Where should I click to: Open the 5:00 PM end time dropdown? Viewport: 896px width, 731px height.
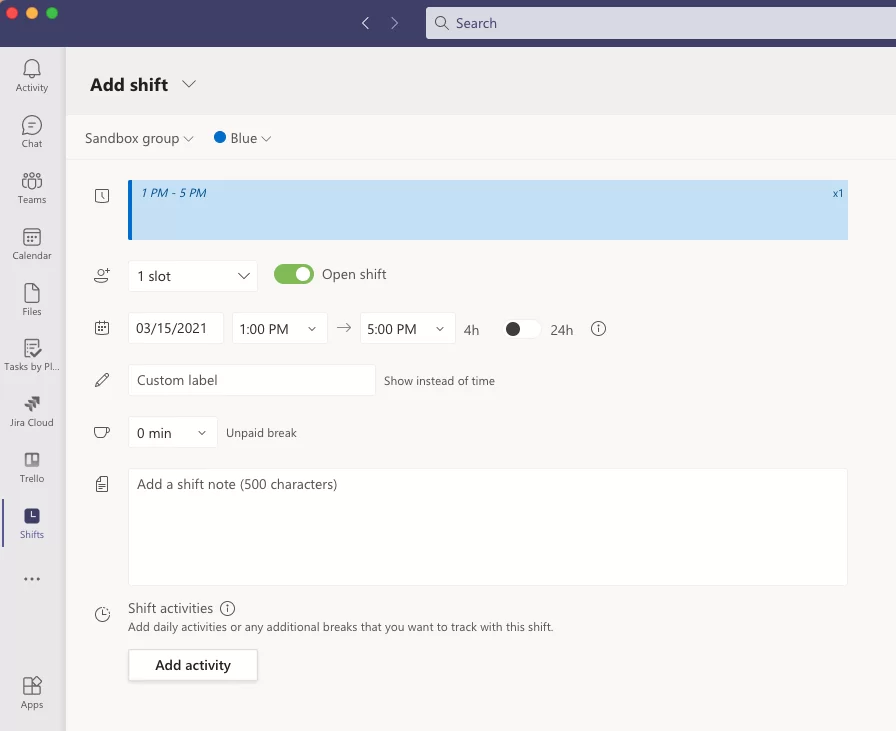click(406, 328)
